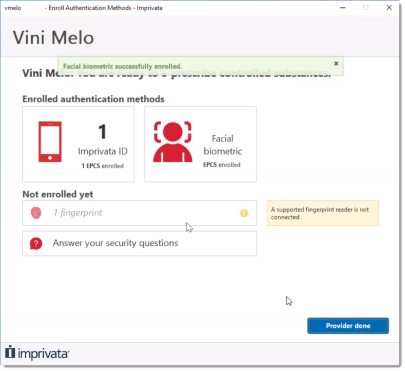Click the Facial biometric successfully enrolled banner text
This screenshot has height=371, width=405.
coord(122,66)
